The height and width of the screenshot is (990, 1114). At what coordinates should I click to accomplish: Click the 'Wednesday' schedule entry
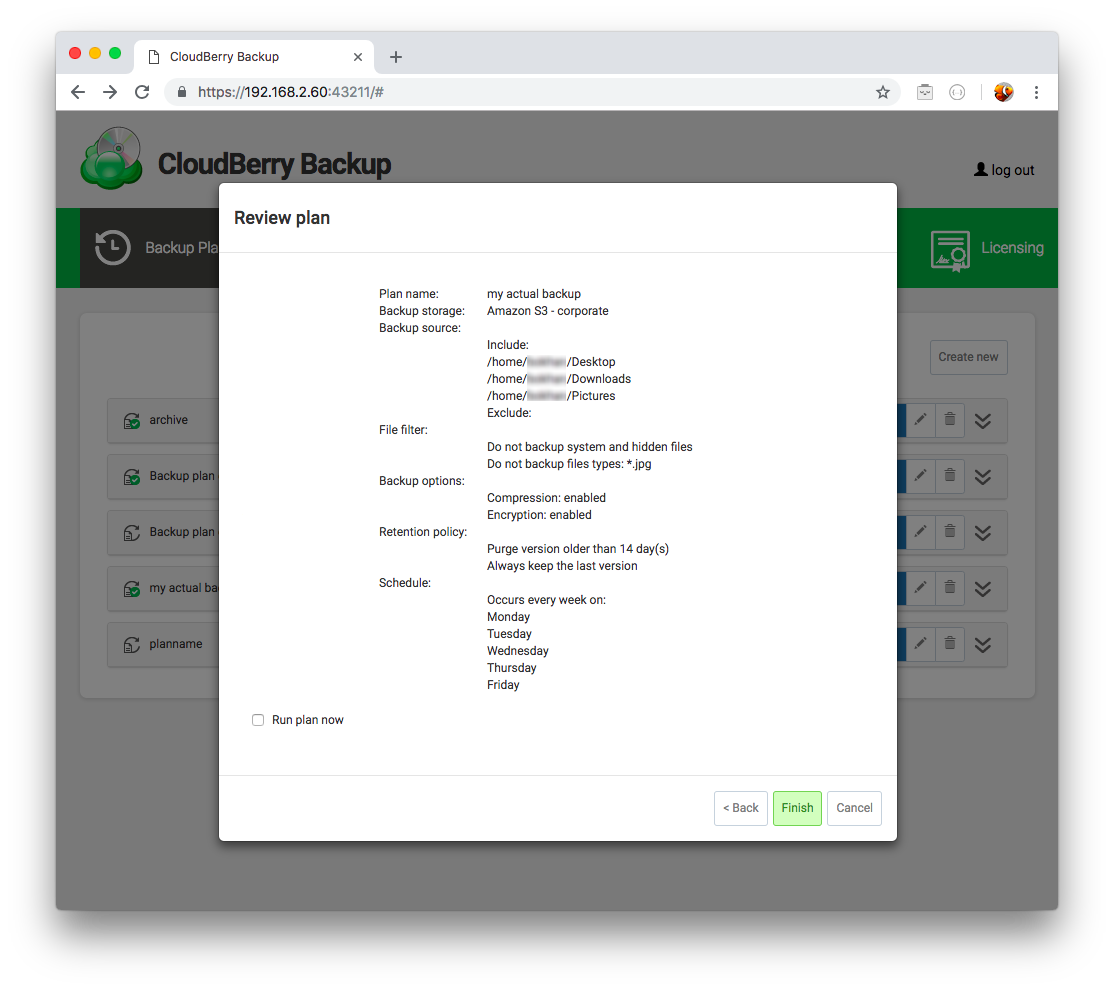(x=517, y=651)
